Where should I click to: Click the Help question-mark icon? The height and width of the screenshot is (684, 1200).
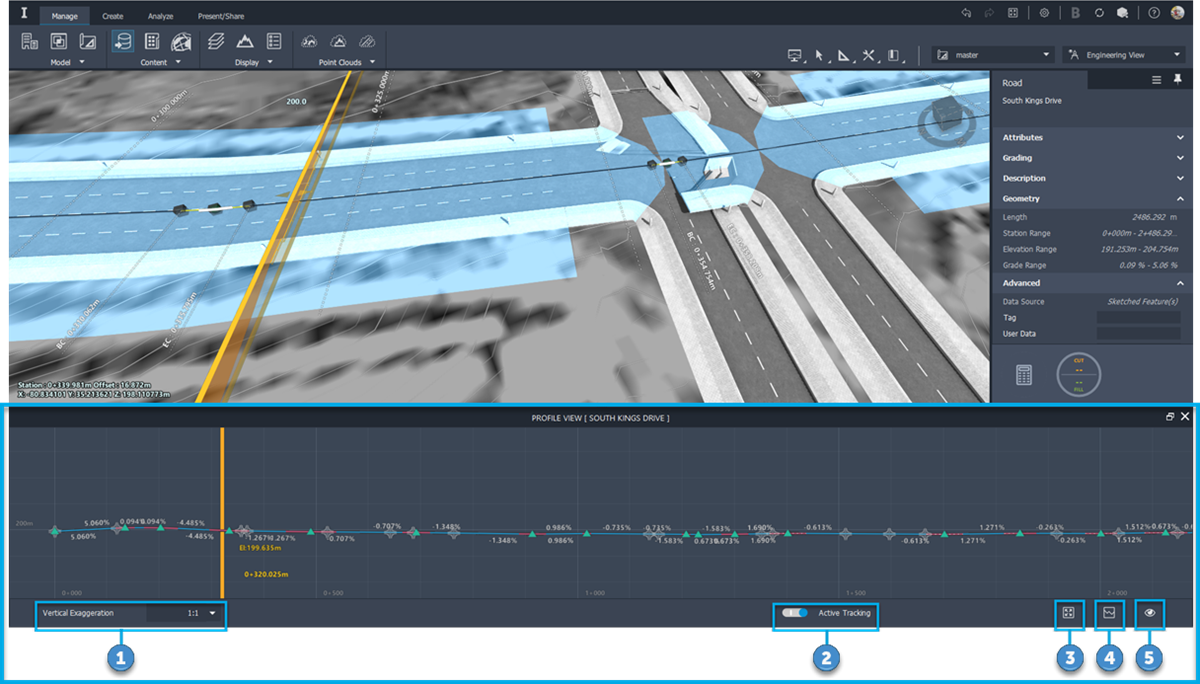[x=1155, y=13]
